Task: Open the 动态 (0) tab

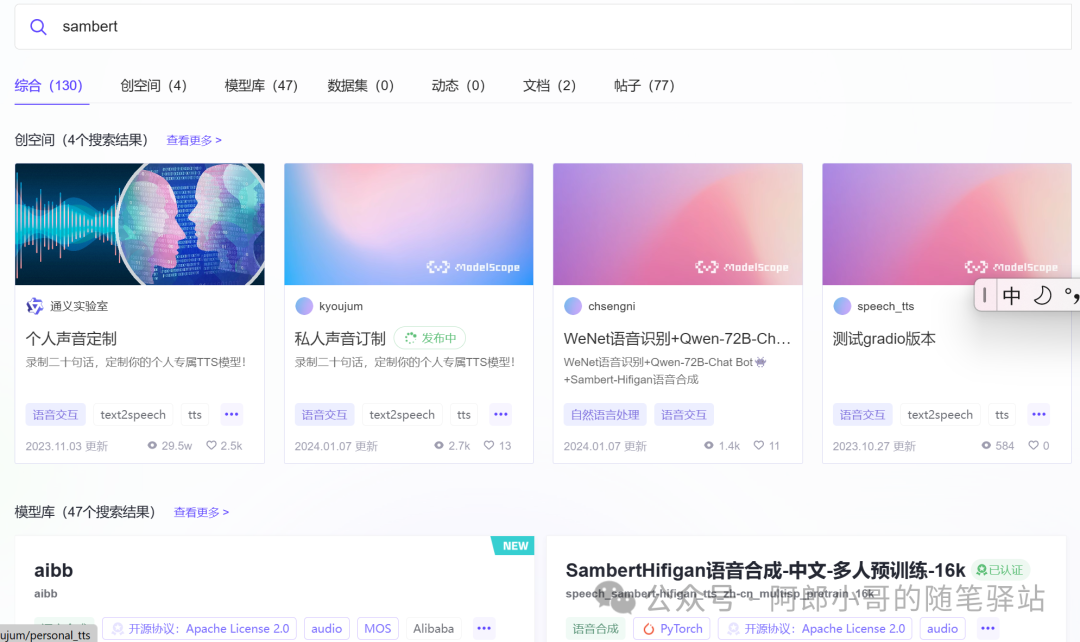Action: coord(458,85)
